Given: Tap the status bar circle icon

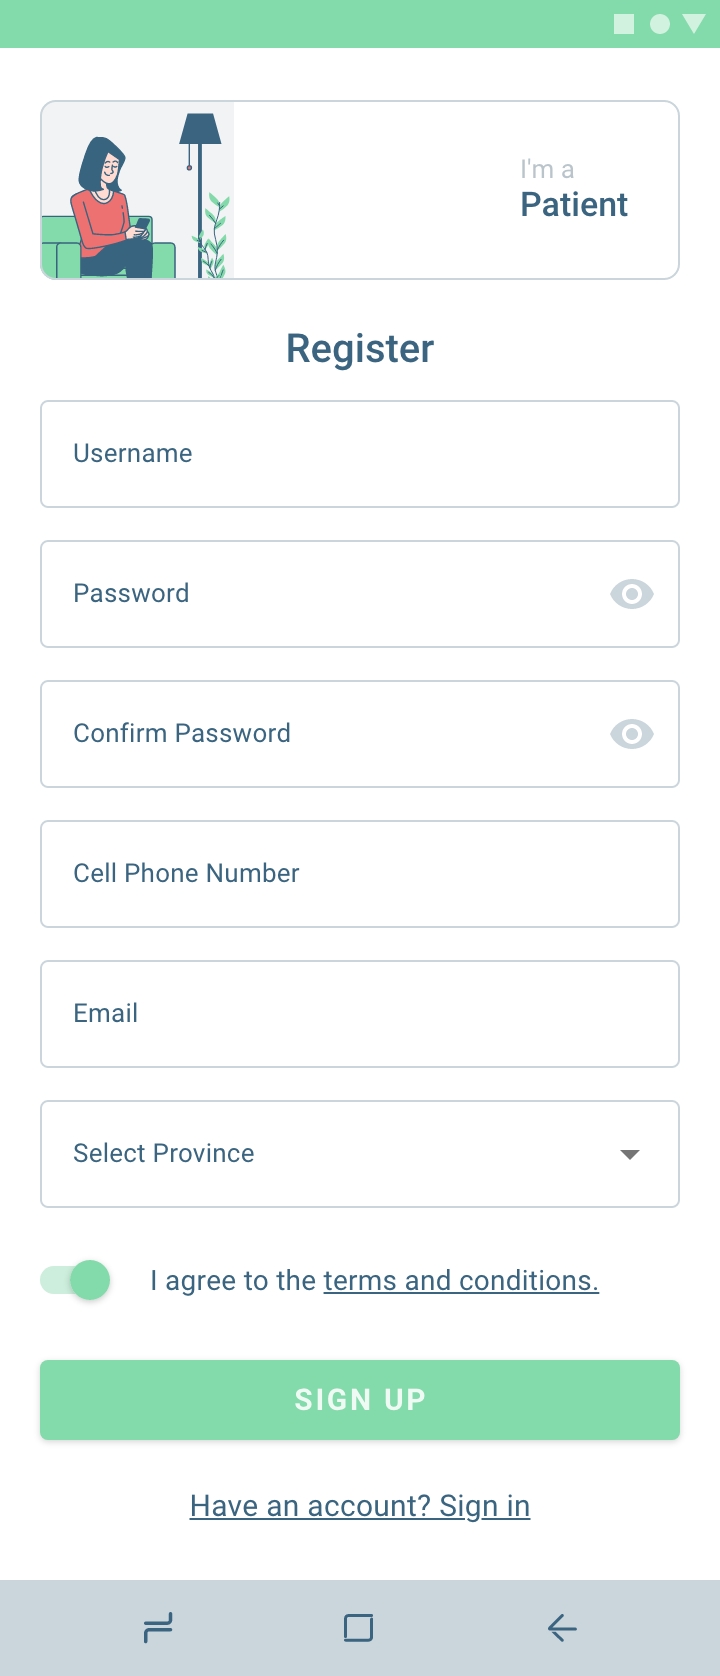Looking at the screenshot, I should tap(660, 24).
